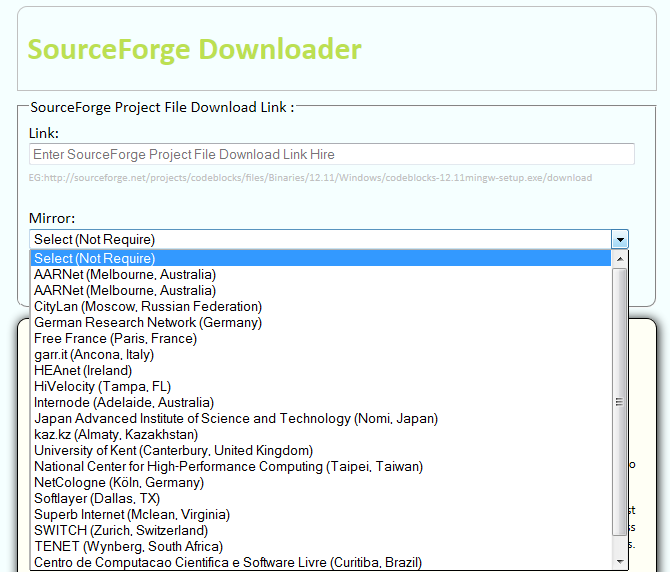Click the SourceForge link input field

(x=332, y=154)
